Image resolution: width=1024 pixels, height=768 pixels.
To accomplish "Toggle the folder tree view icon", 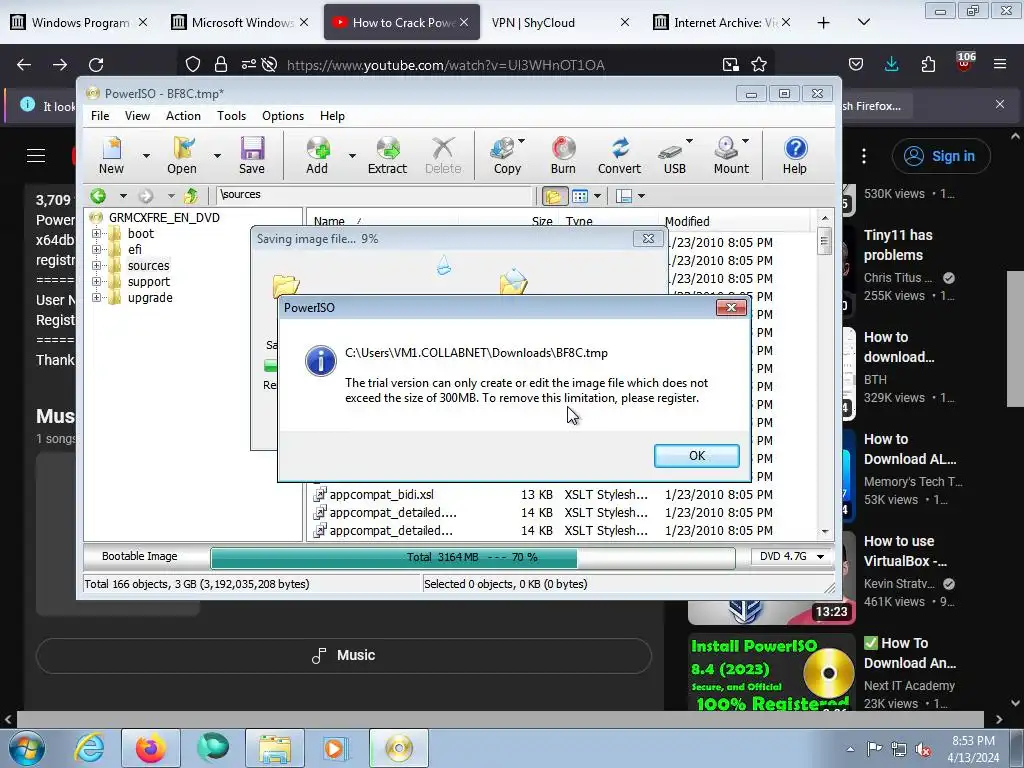I will pyautogui.click(x=553, y=195).
